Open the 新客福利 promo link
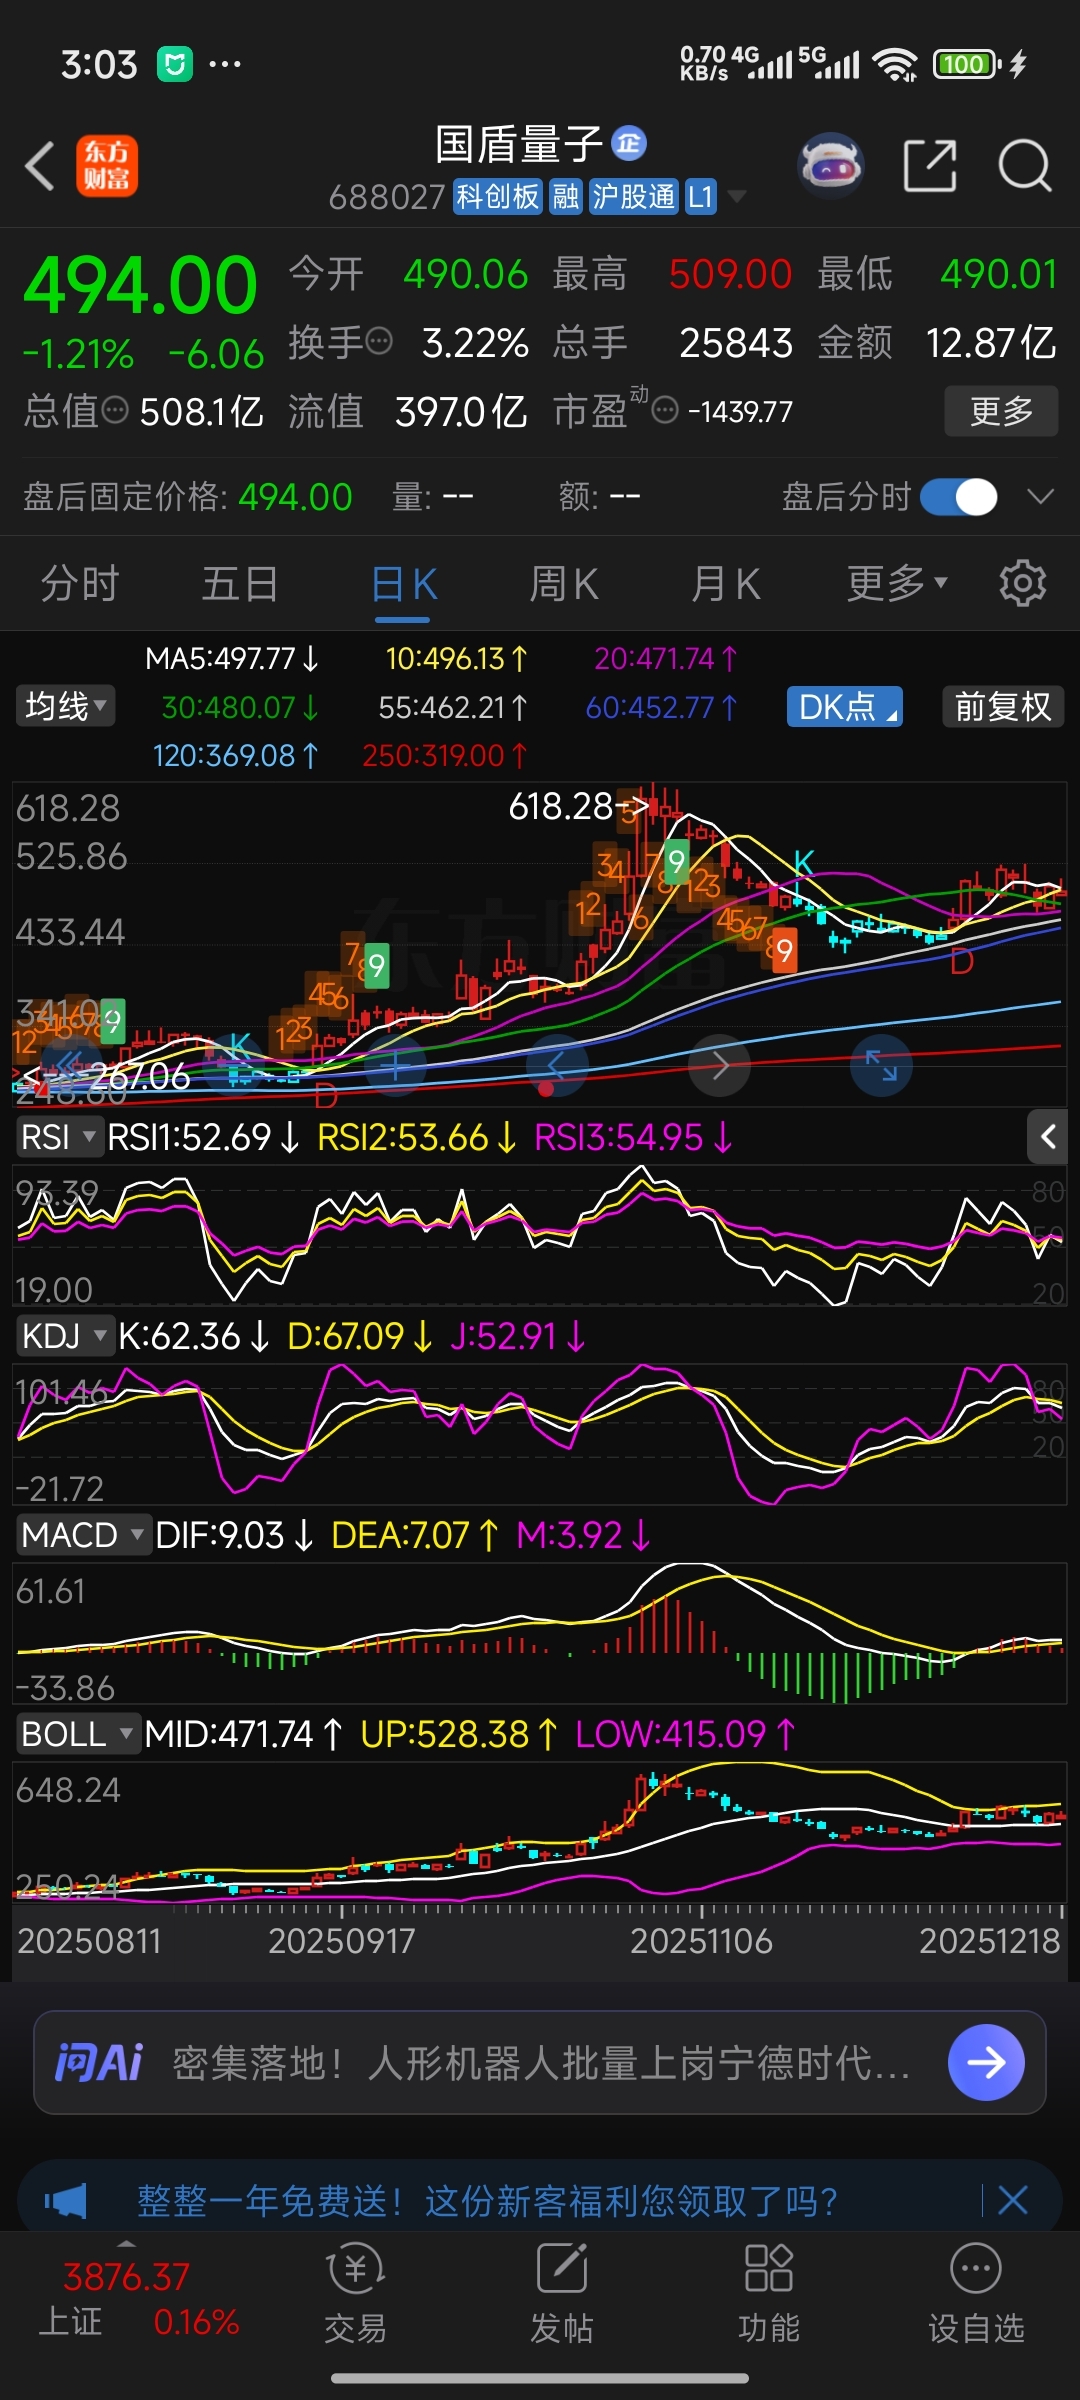Screen dimensions: 1080x2400 487,2200
